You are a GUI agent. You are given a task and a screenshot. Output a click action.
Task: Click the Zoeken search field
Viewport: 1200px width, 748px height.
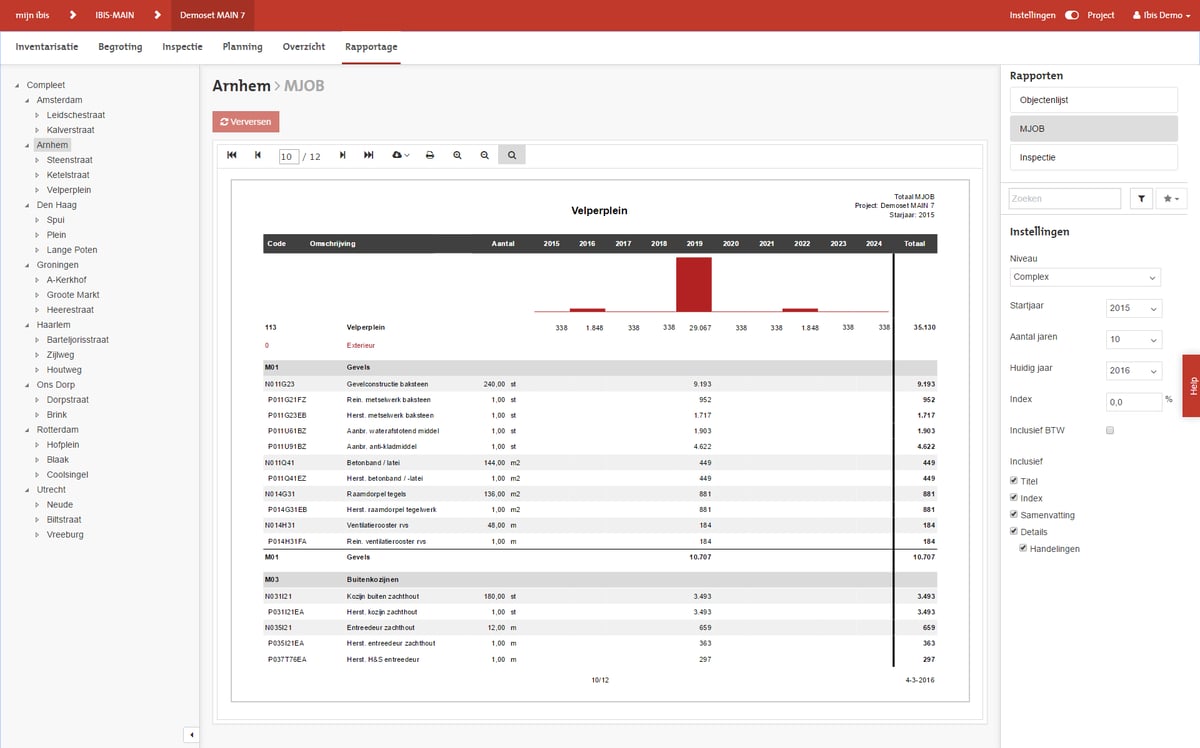pyautogui.click(x=1064, y=199)
